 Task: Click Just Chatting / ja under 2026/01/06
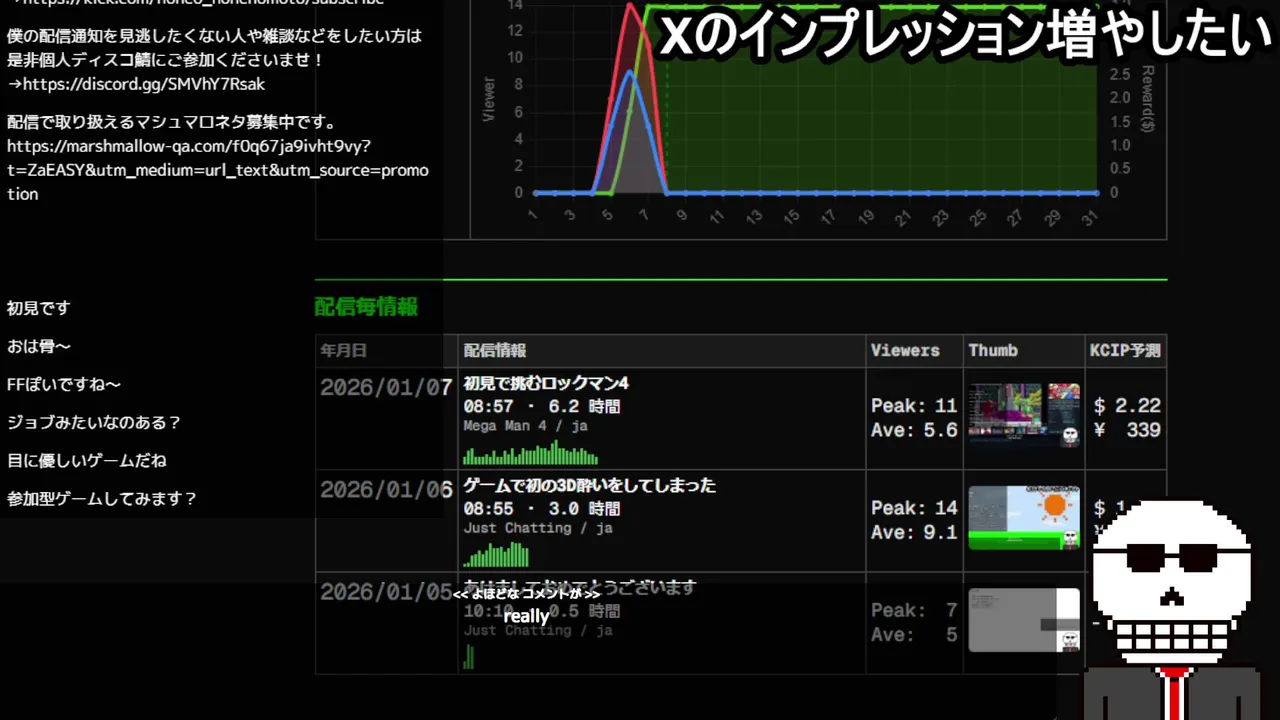coord(538,528)
